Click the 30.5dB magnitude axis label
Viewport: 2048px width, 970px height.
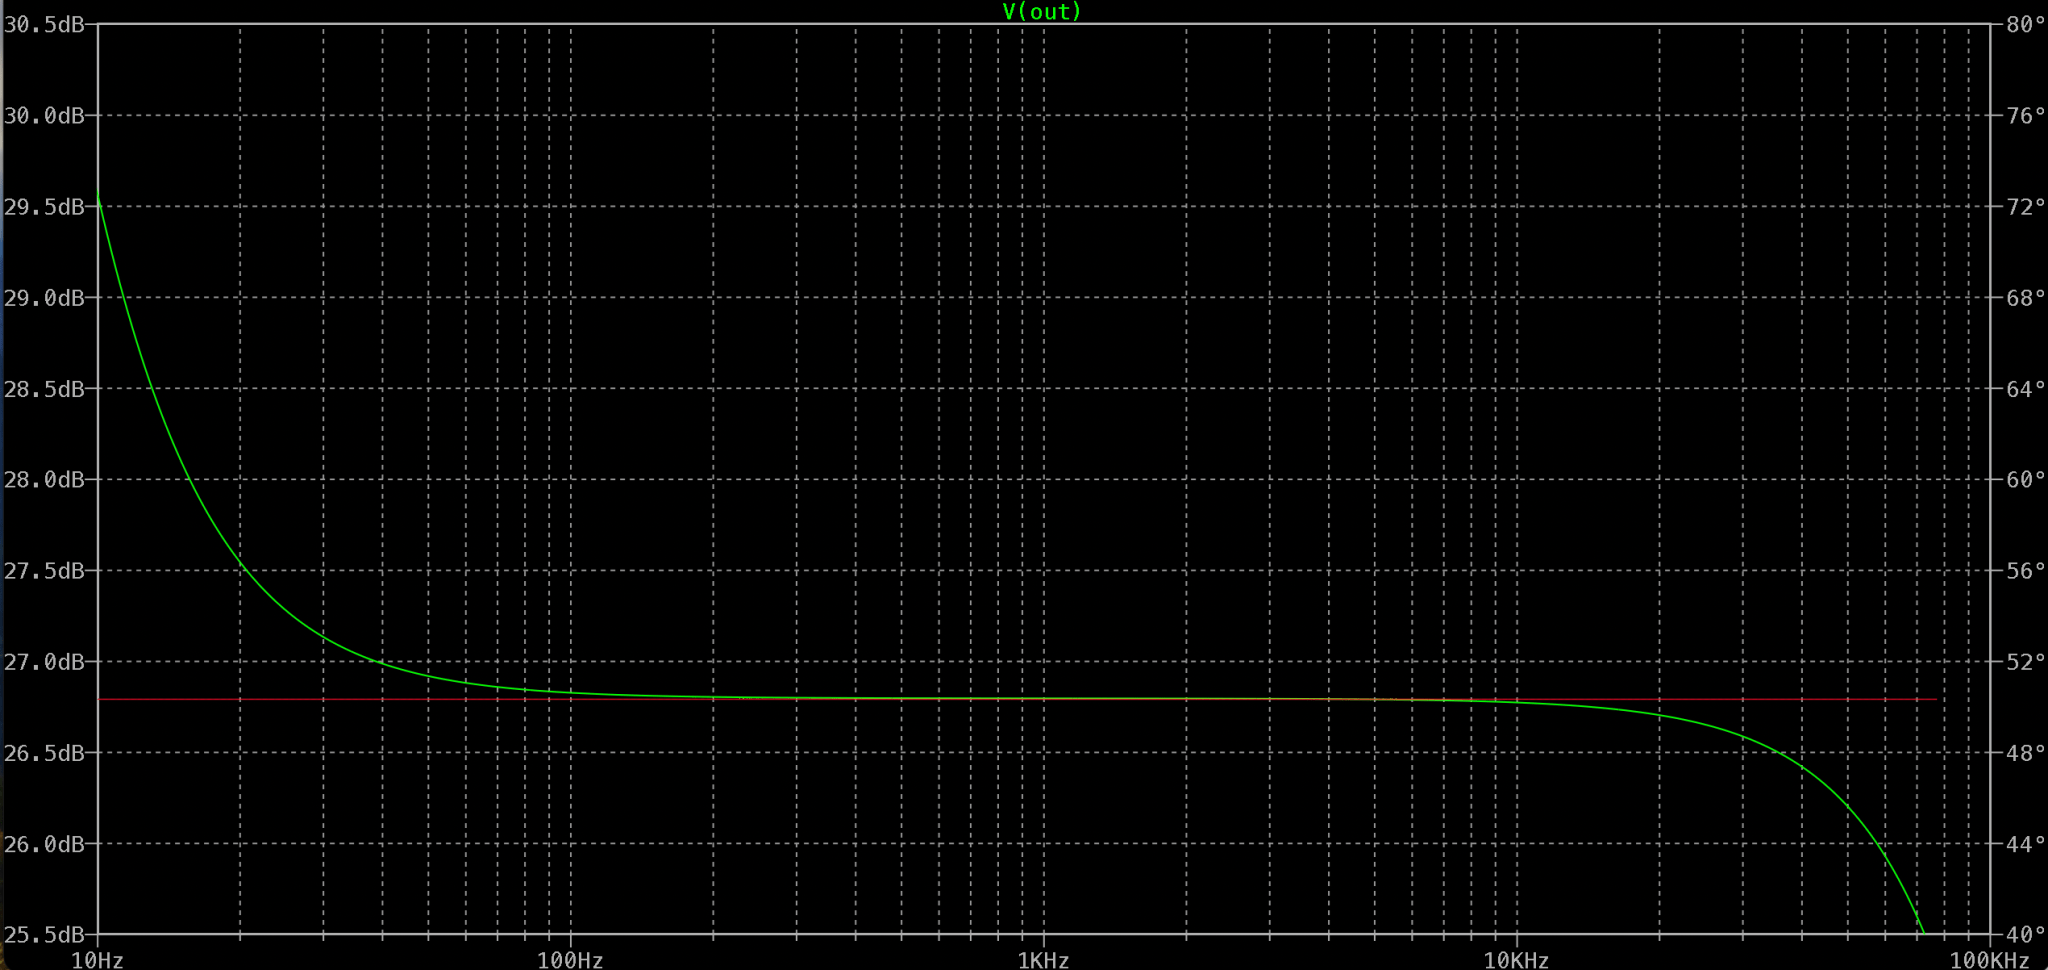click(45, 25)
